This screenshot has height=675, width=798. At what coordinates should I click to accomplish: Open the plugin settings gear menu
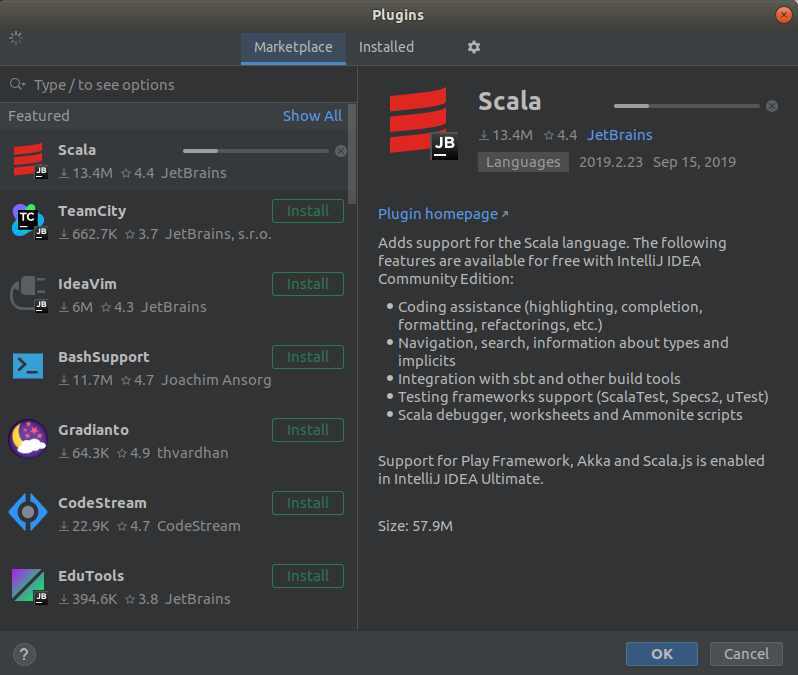coord(474,47)
